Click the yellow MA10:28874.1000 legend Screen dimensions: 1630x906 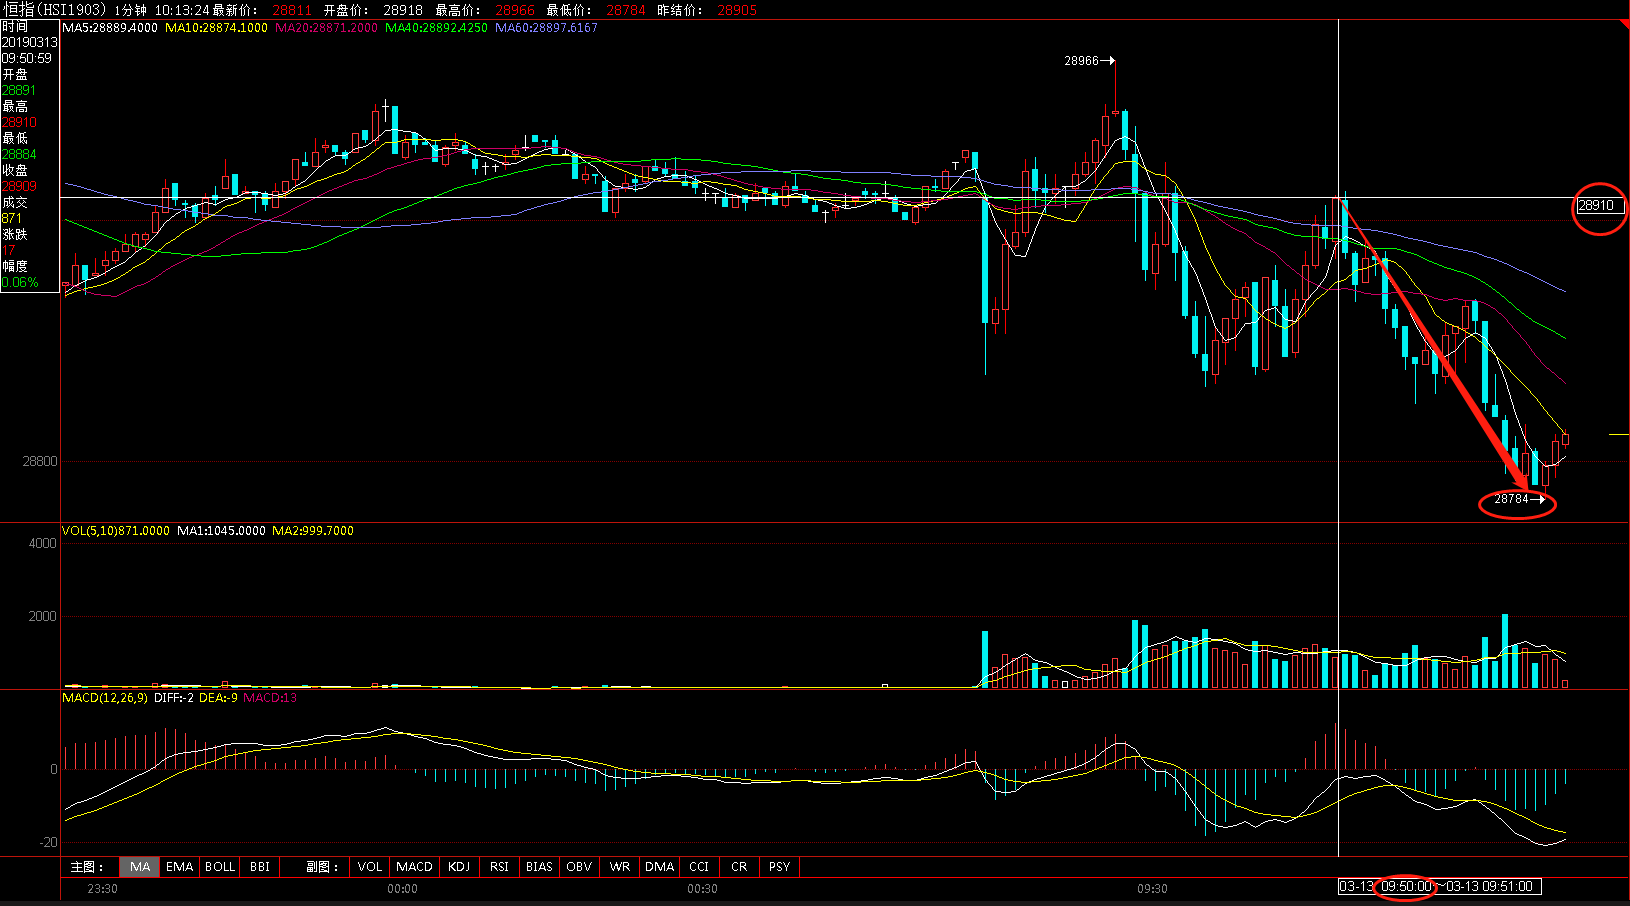coord(216,28)
